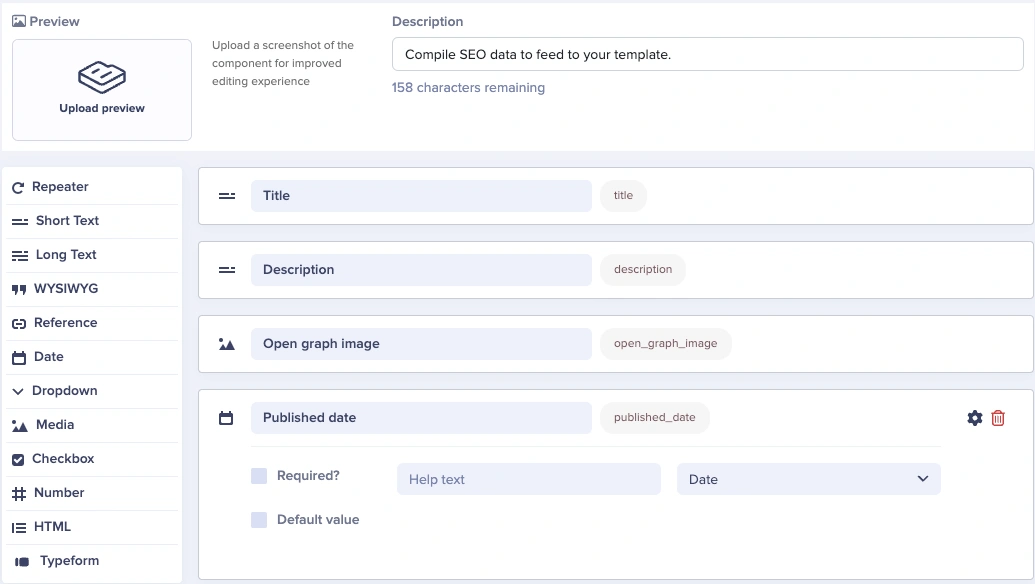Screen dimensions: 1035x584
Task: Choose Reference from the field type list
Action: click(65, 323)
